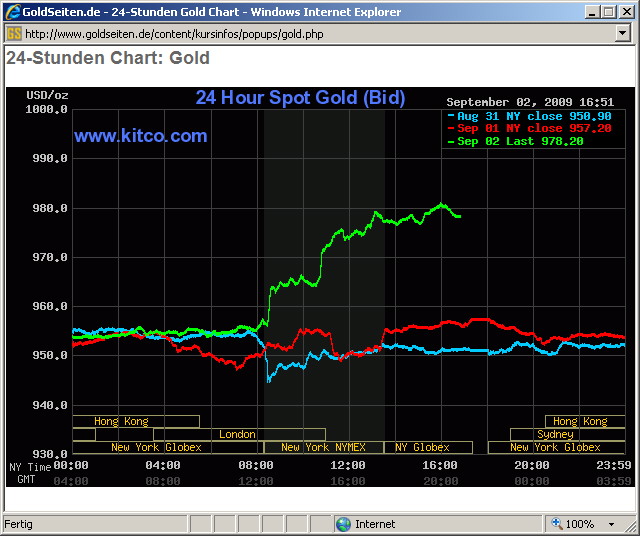Click the London session label

pos(237,434)
